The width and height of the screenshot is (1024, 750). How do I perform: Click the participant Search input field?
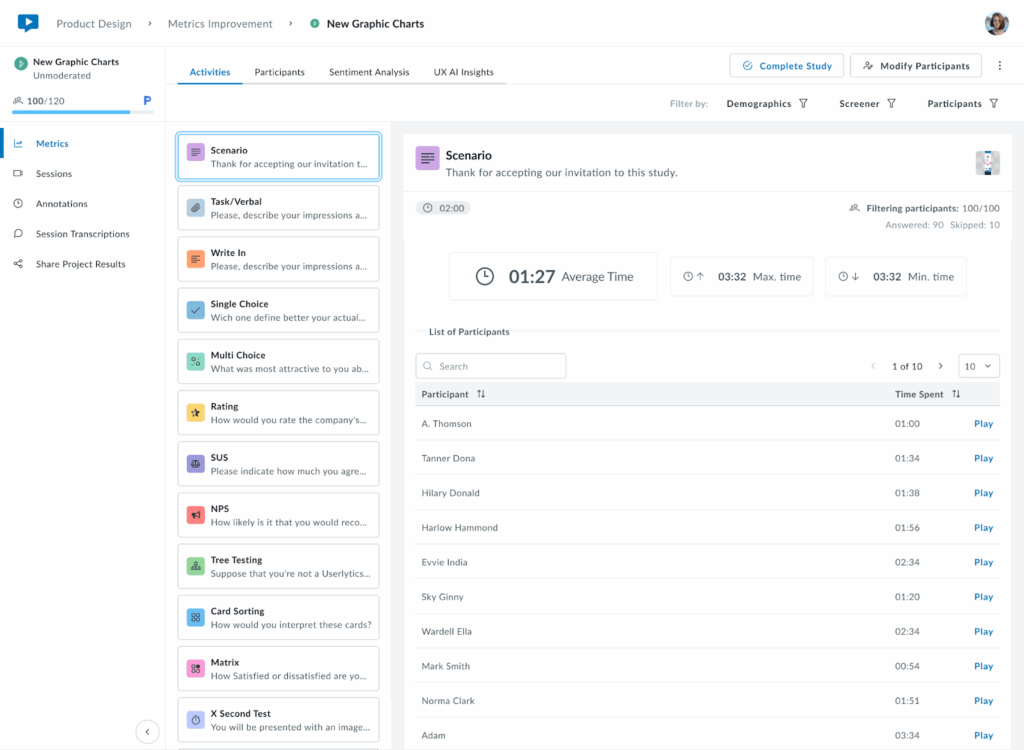pyautogui.click(x=491, y=366)
